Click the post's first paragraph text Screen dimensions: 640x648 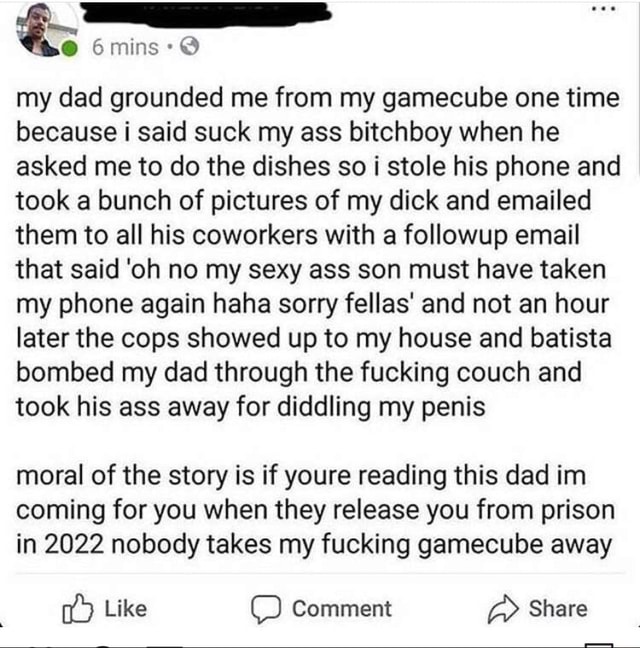pyautogui.click(x=318, y=252)
